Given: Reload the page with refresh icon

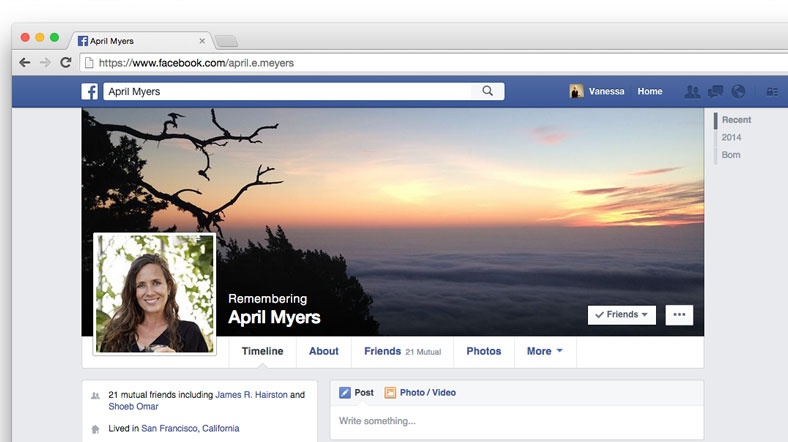Looking at the screenshot, I should tap(65, 63).
